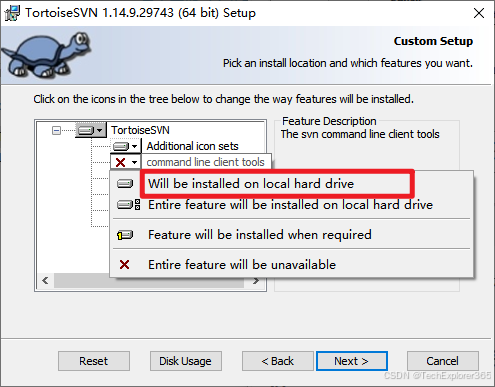The width and height of the screenshot is (495, 387).
Task: Choose 'Will be installed on local hard drive'
Action: [291, 184]
